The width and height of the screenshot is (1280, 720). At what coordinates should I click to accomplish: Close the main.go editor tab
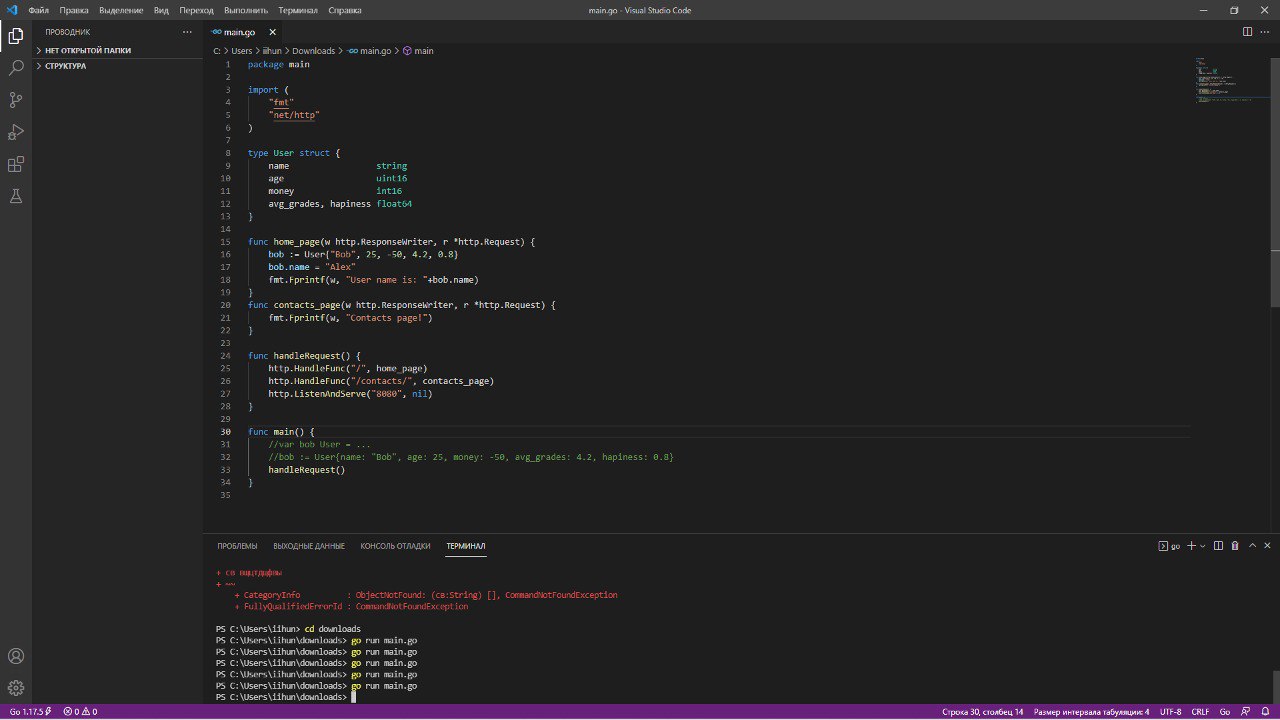(x=274, y=32)
